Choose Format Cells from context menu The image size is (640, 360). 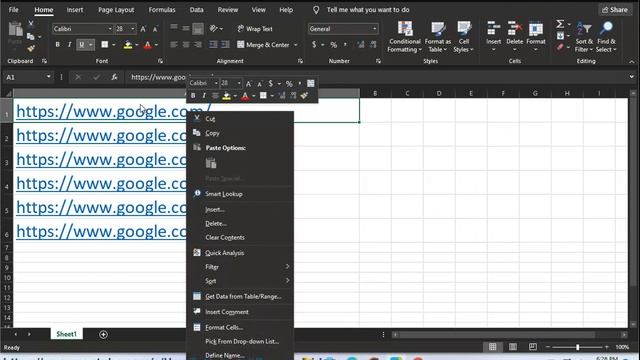click(x=224, y=327)
